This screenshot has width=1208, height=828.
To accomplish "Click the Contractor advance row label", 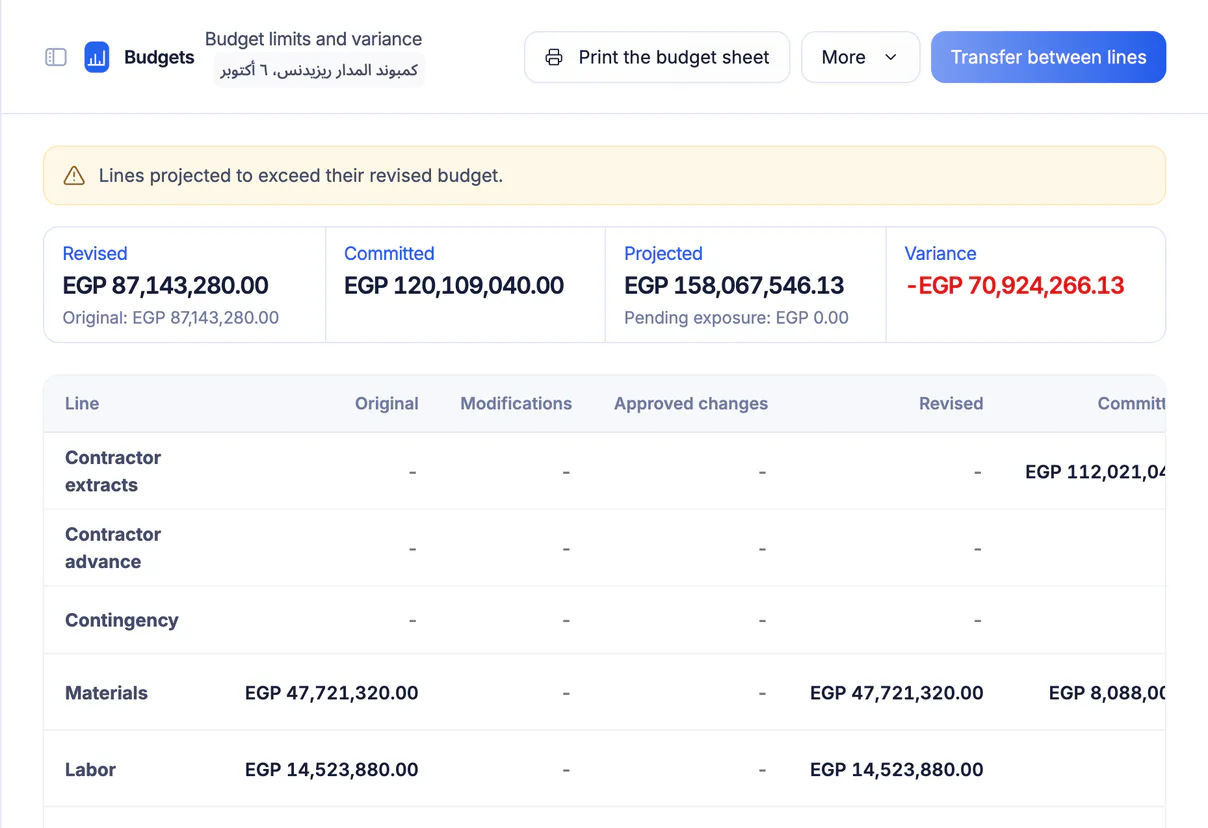I will click(x=113, y=548).
